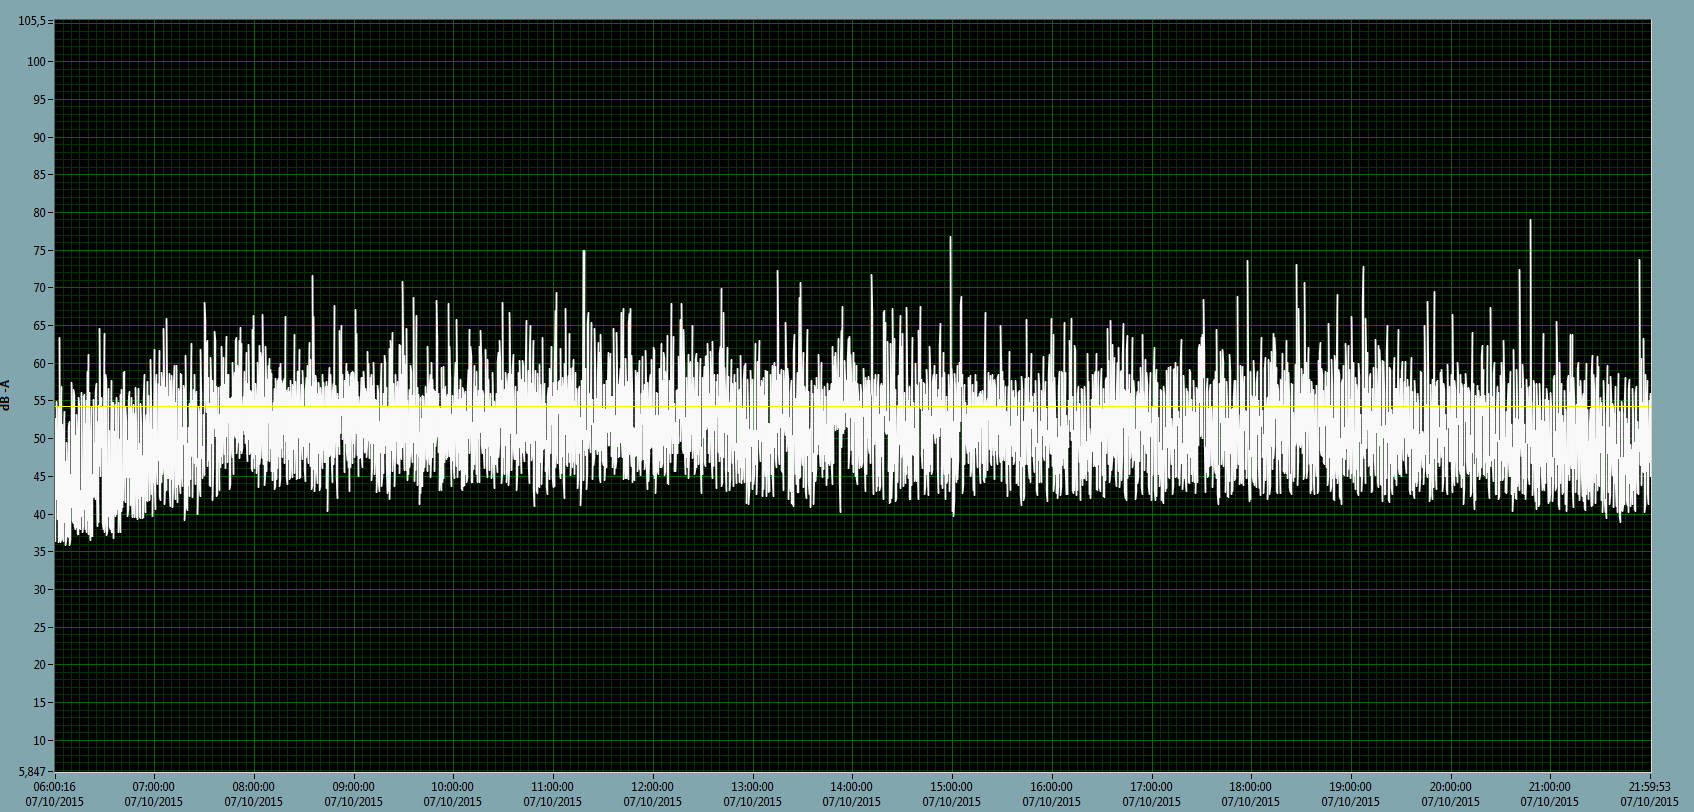
Task: Click the 19:00:00 time label
Action: (x=1351, y=788)
